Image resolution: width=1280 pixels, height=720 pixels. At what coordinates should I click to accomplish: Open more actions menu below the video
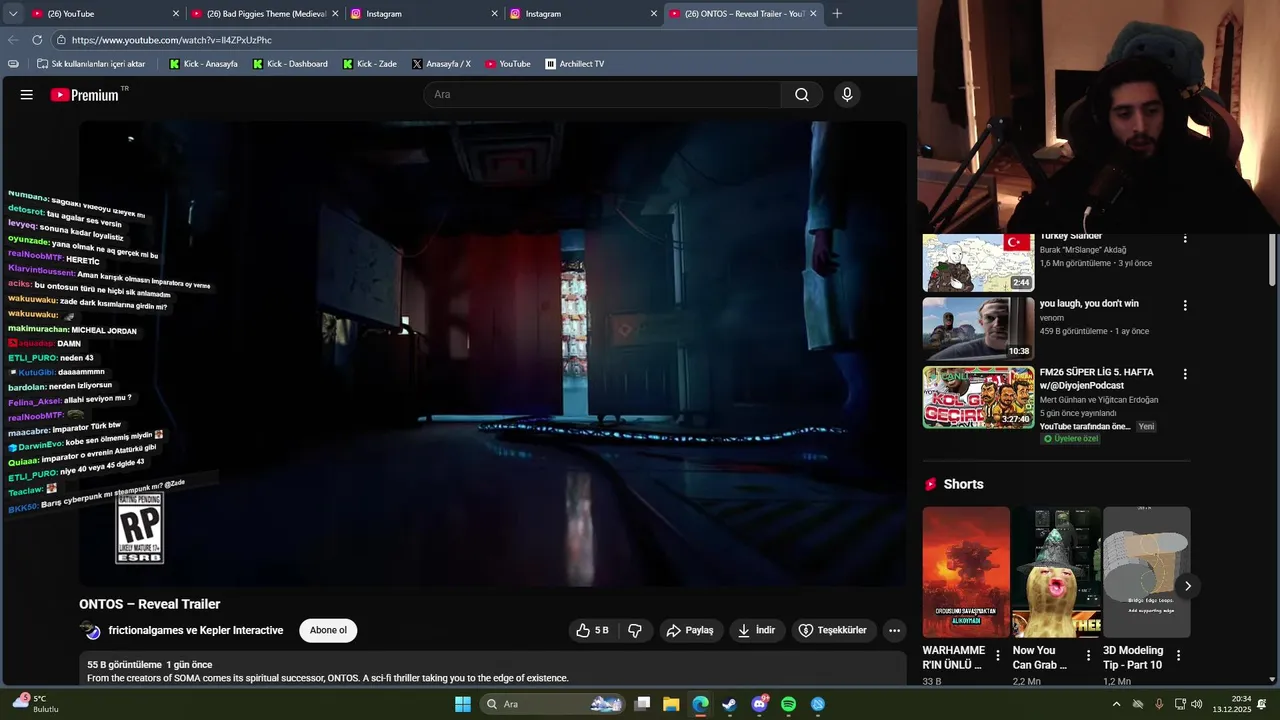point(894,631)
